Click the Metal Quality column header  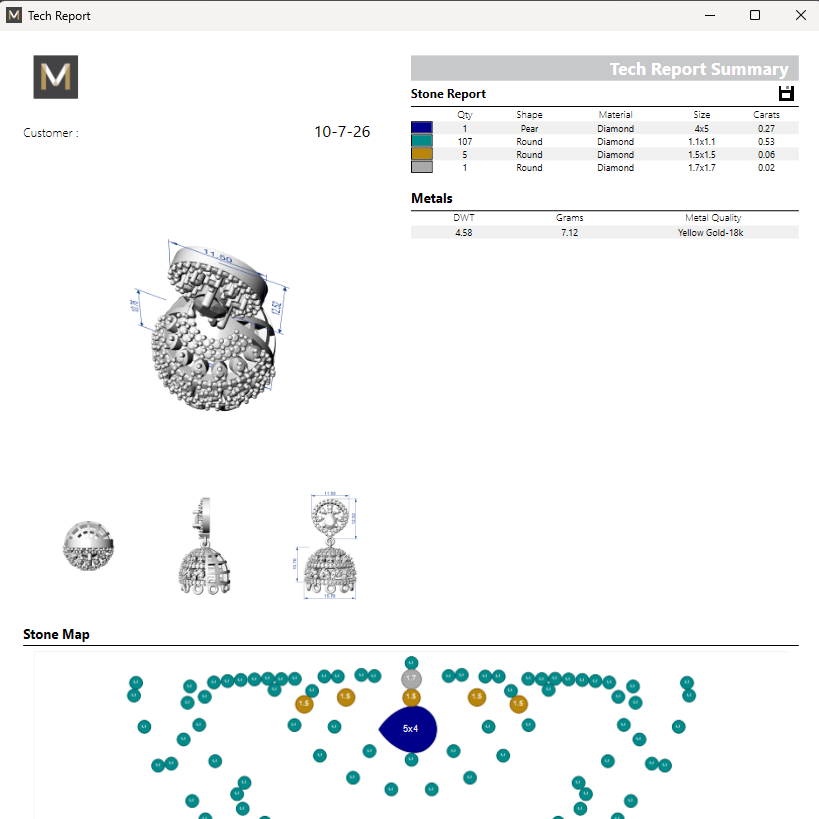pos(713,218)
